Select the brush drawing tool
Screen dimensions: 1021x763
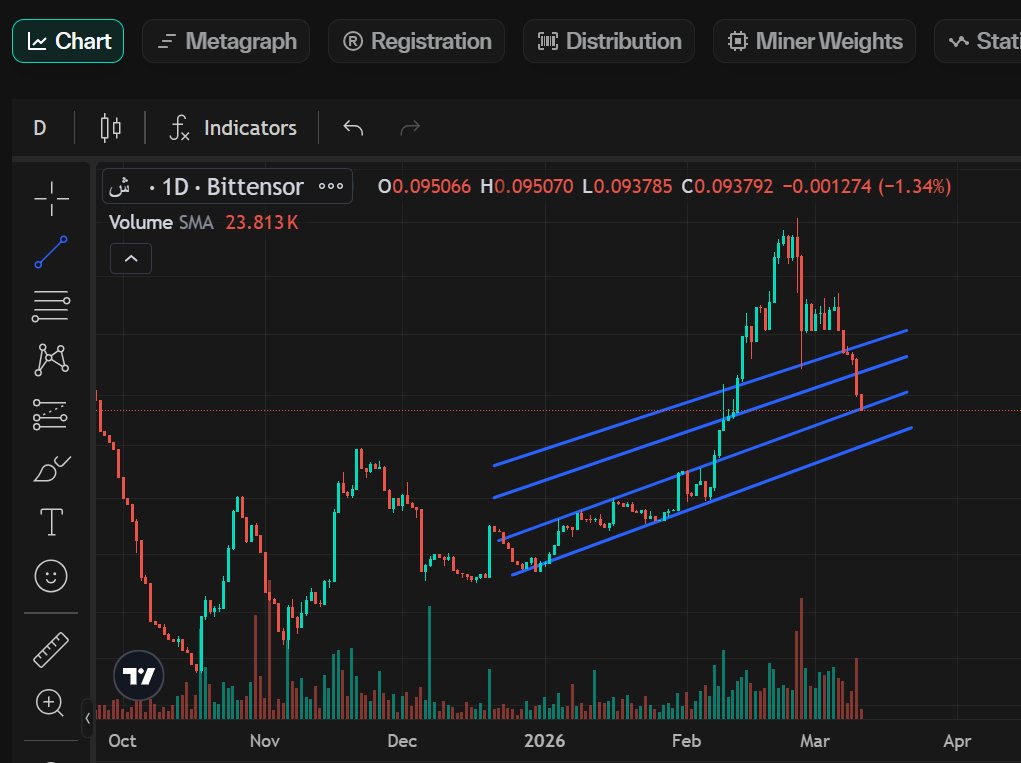[51, 468]
